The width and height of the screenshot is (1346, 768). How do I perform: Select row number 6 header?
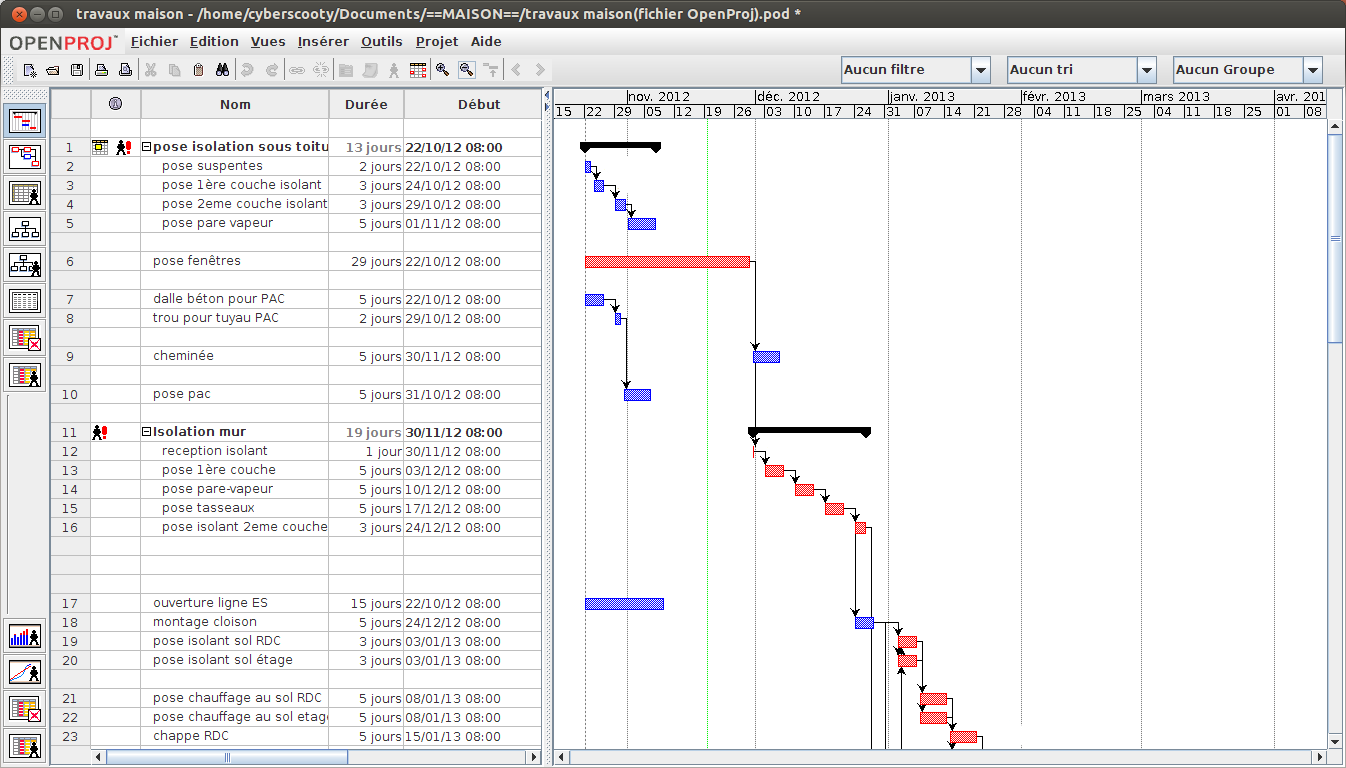pos(70,262)
